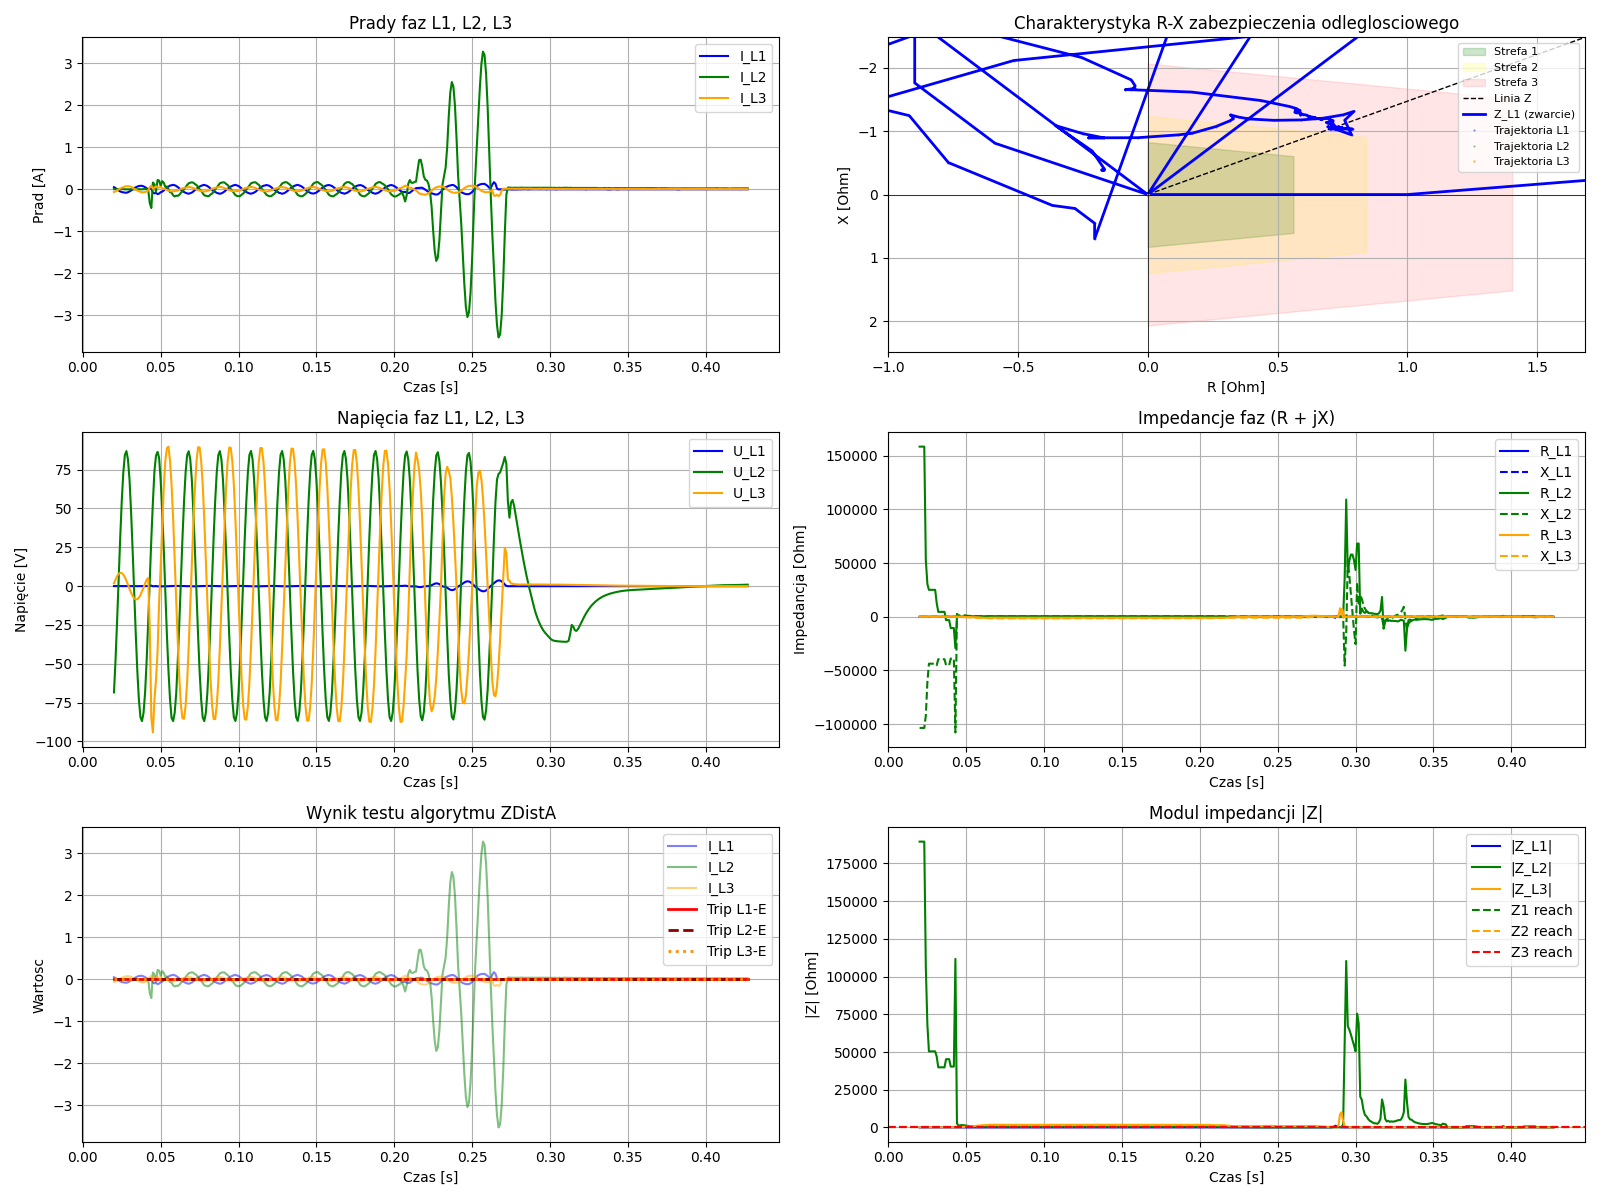Click the Strefa 1 green legend swatch
Screen dimensions: 1600x1200
pyautogui.click(x=1474, y=51)
